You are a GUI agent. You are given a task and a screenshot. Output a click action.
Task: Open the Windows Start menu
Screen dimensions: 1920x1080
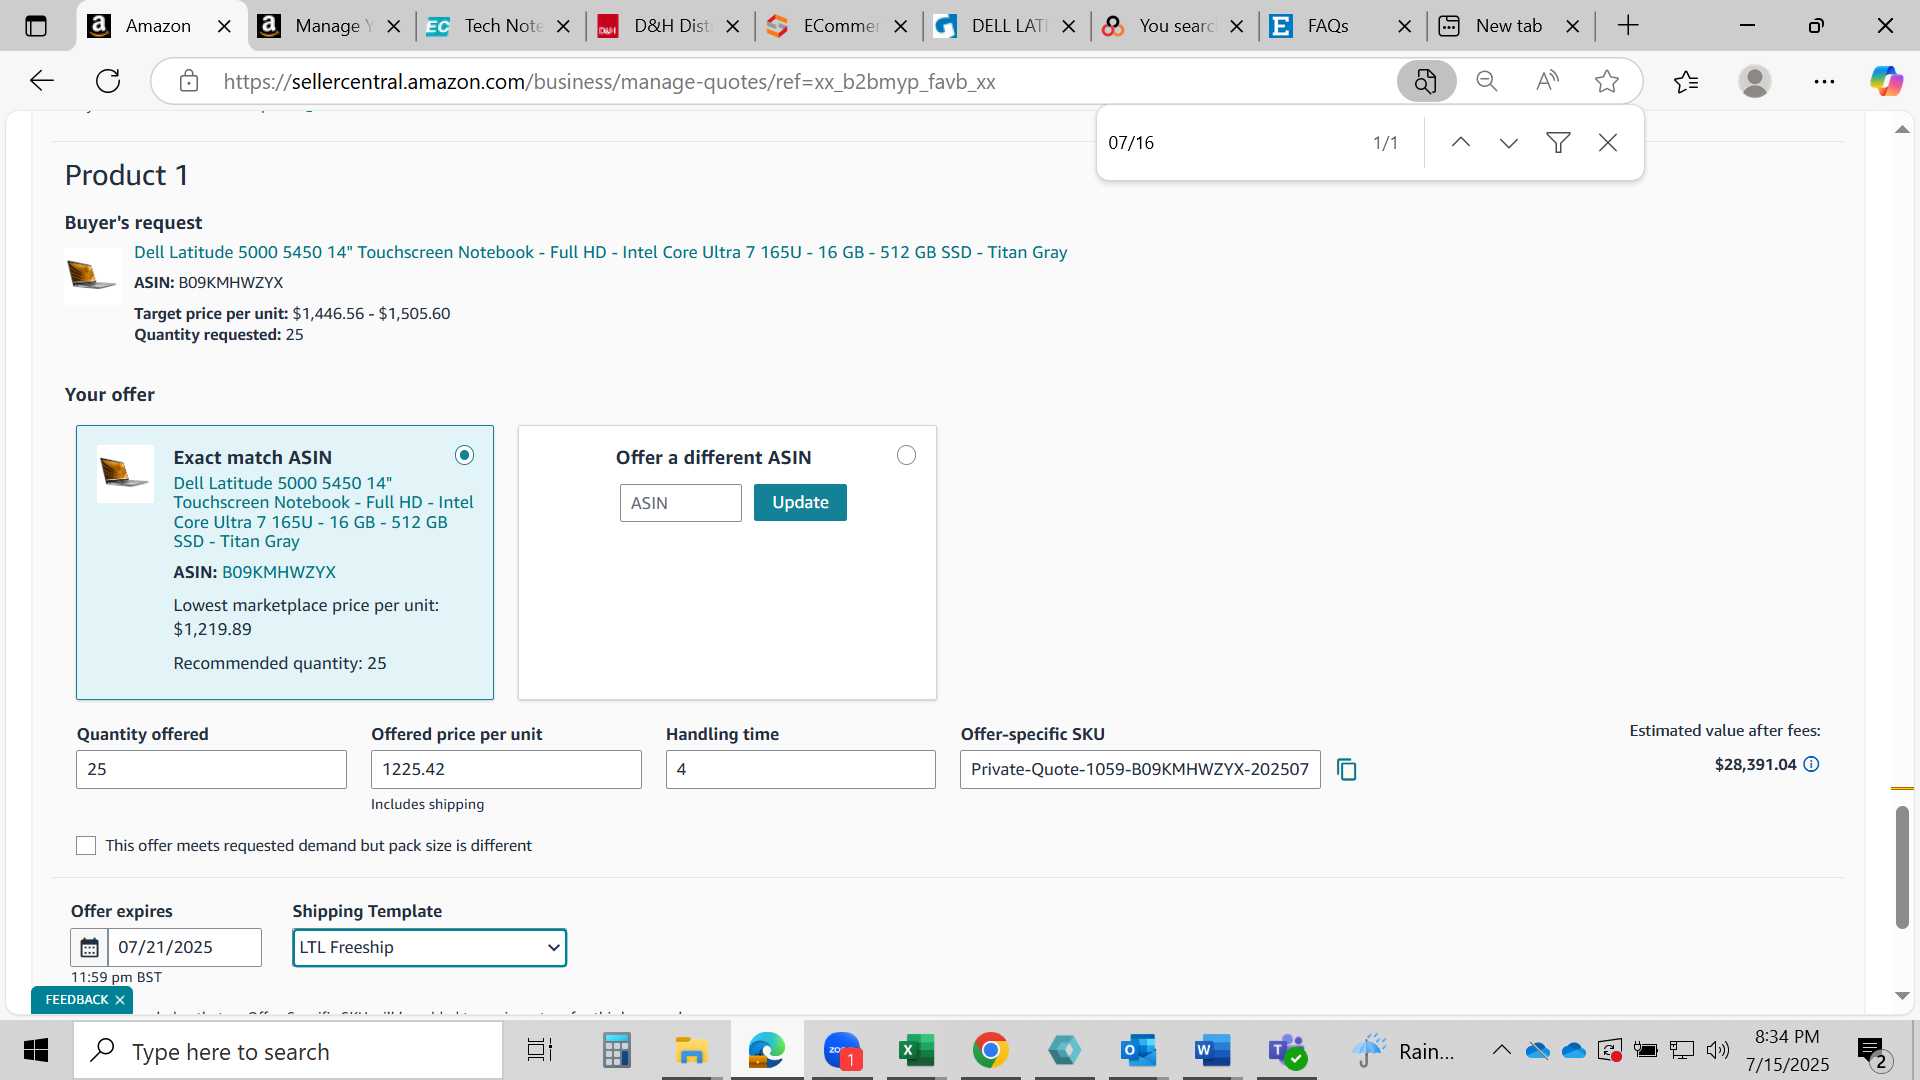point(36,1051)
